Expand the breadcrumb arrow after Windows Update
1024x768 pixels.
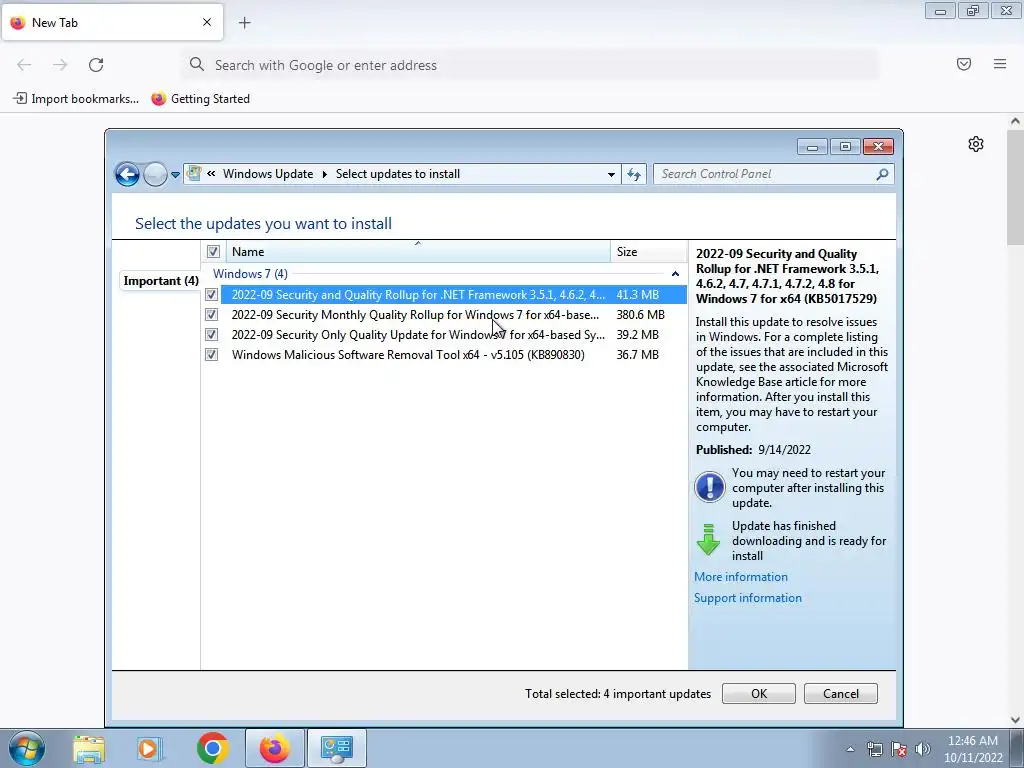325,174
